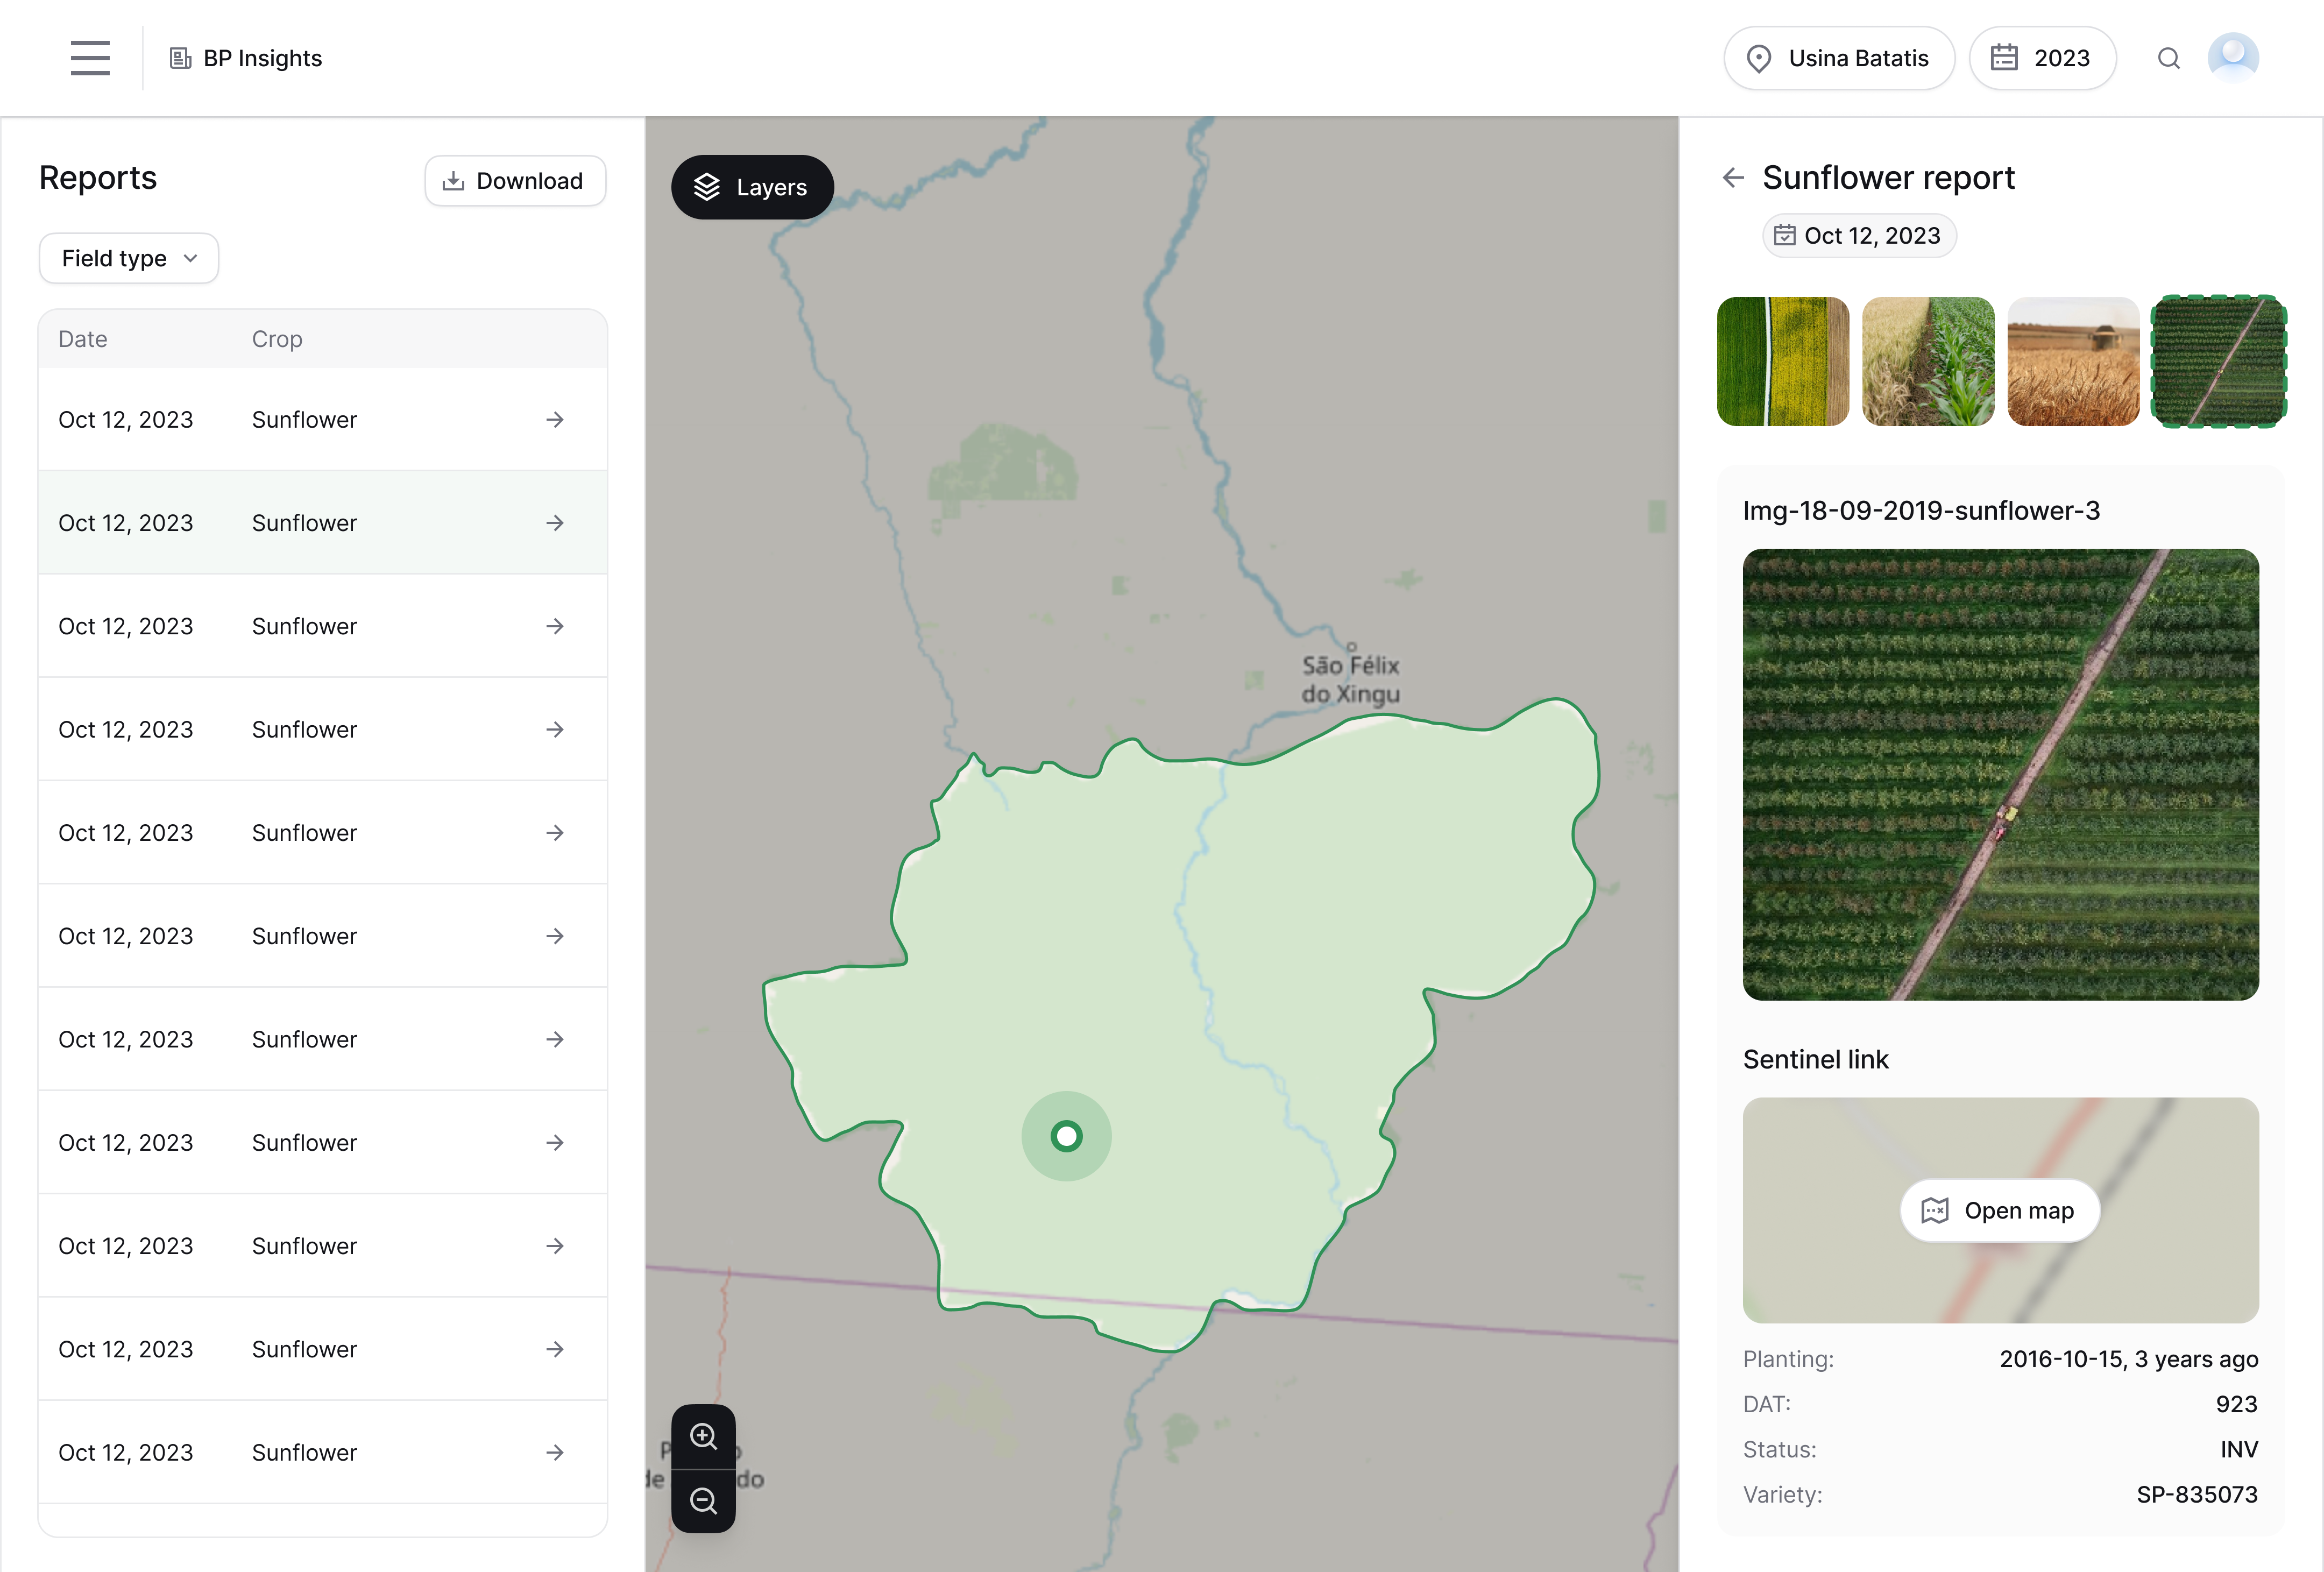Select the wheat harvest thumbnail
2324x1572 pixels.
pyautogui.click(x=2073, y=361)
